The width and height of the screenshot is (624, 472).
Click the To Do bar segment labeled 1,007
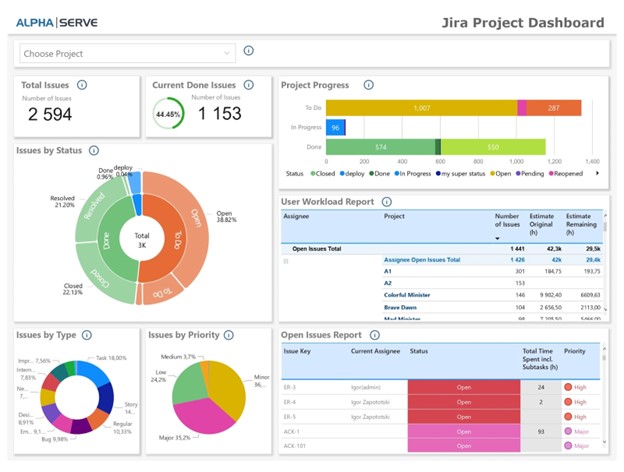click(421, 108)
